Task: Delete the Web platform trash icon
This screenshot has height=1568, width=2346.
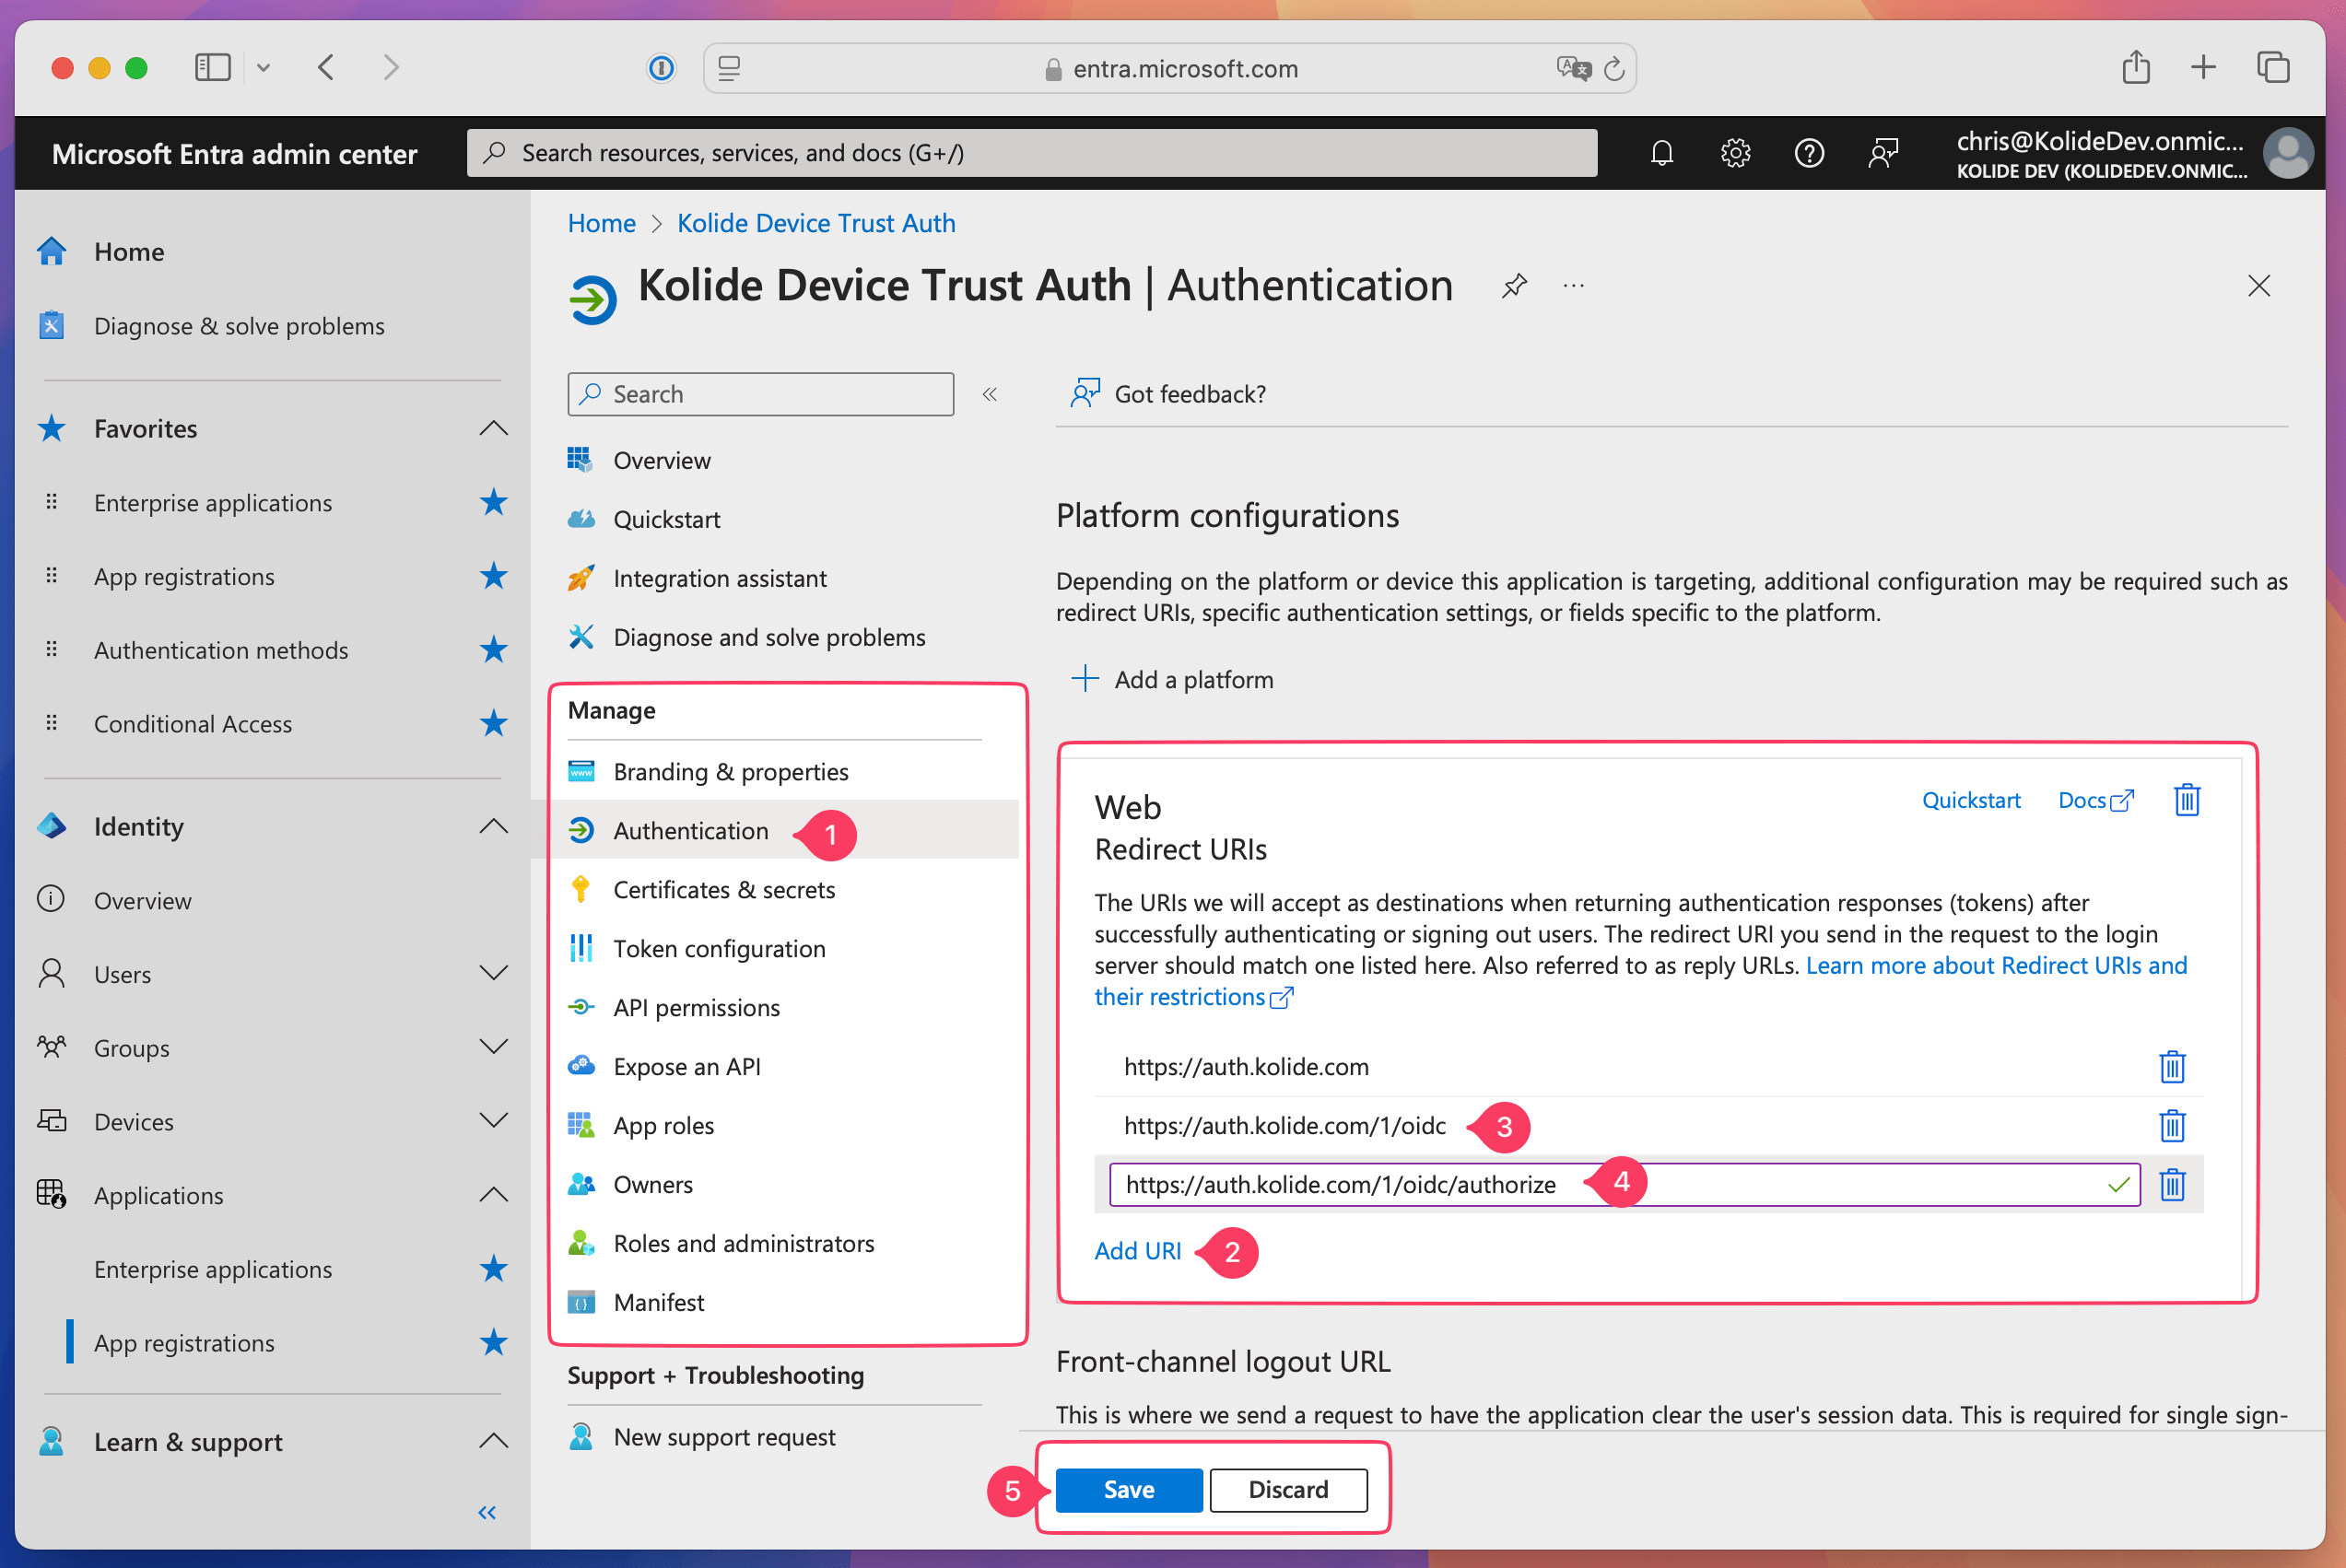Action: pos(2186,800)
